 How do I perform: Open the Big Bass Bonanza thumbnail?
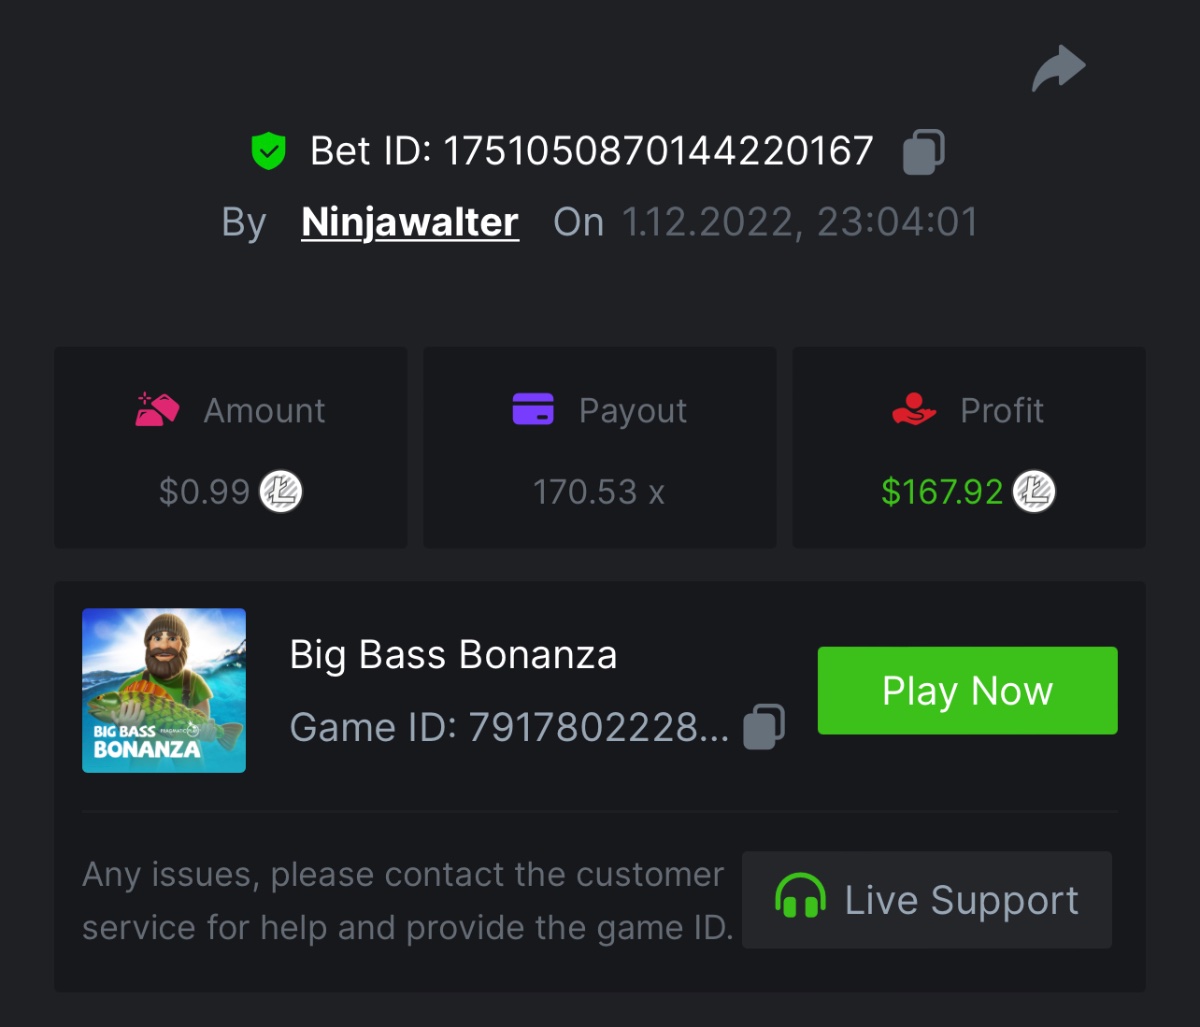164,690
